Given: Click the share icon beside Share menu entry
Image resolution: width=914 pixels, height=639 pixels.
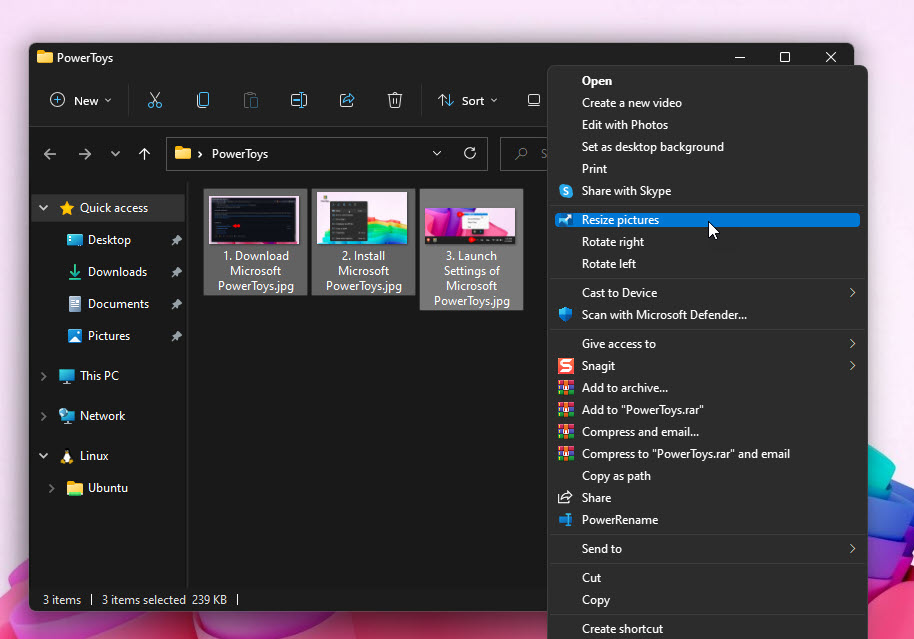Looking at the screenshot, I should pos(565,497).
